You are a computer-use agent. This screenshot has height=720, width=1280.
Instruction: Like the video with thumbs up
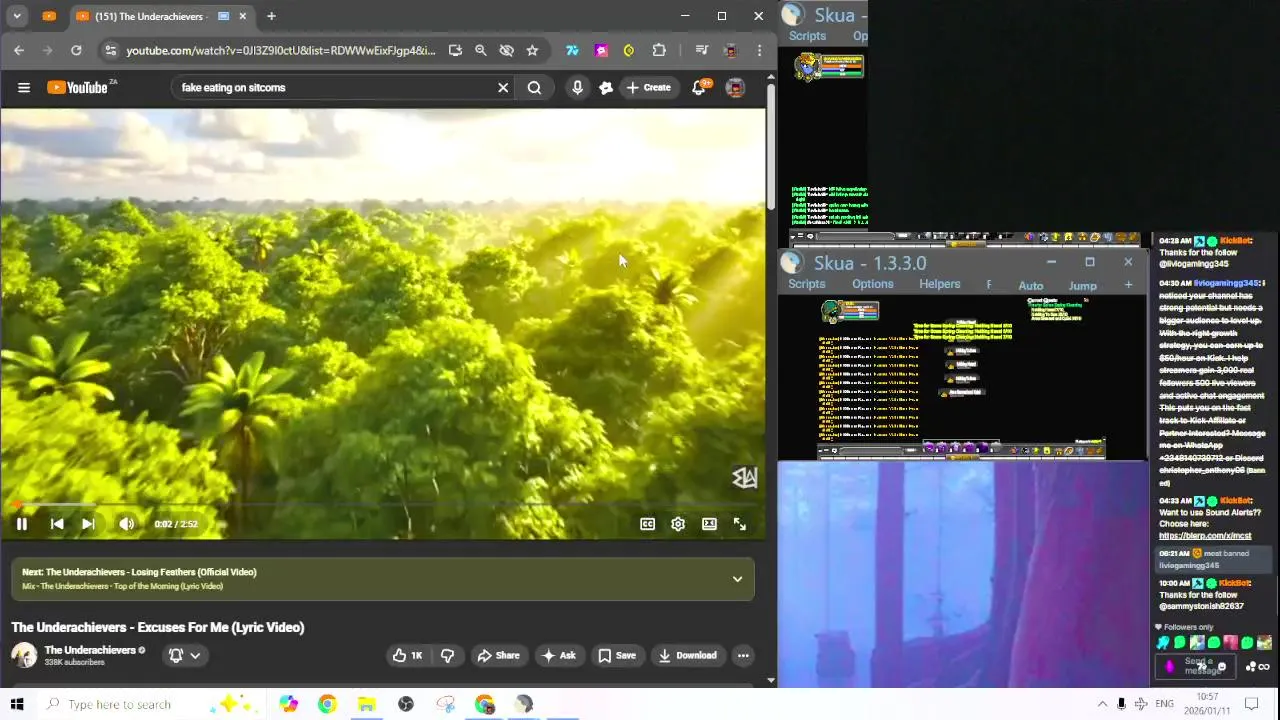407,656
